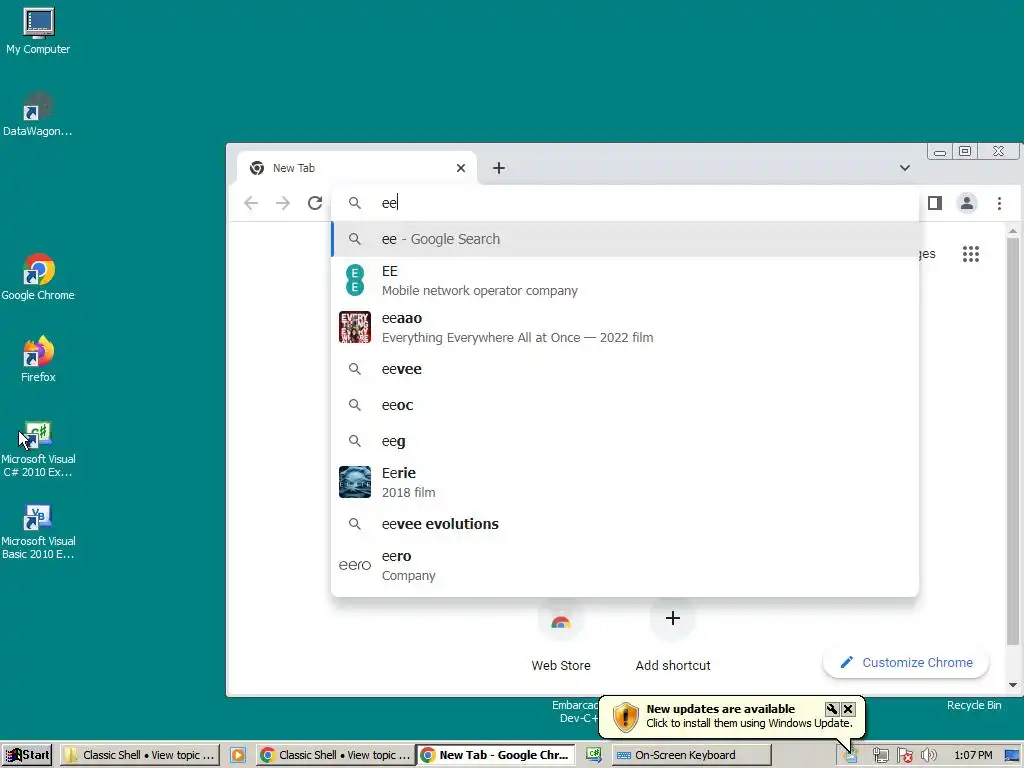
Task: Click the security alert tray icon
Action: (x=904, y=756)
